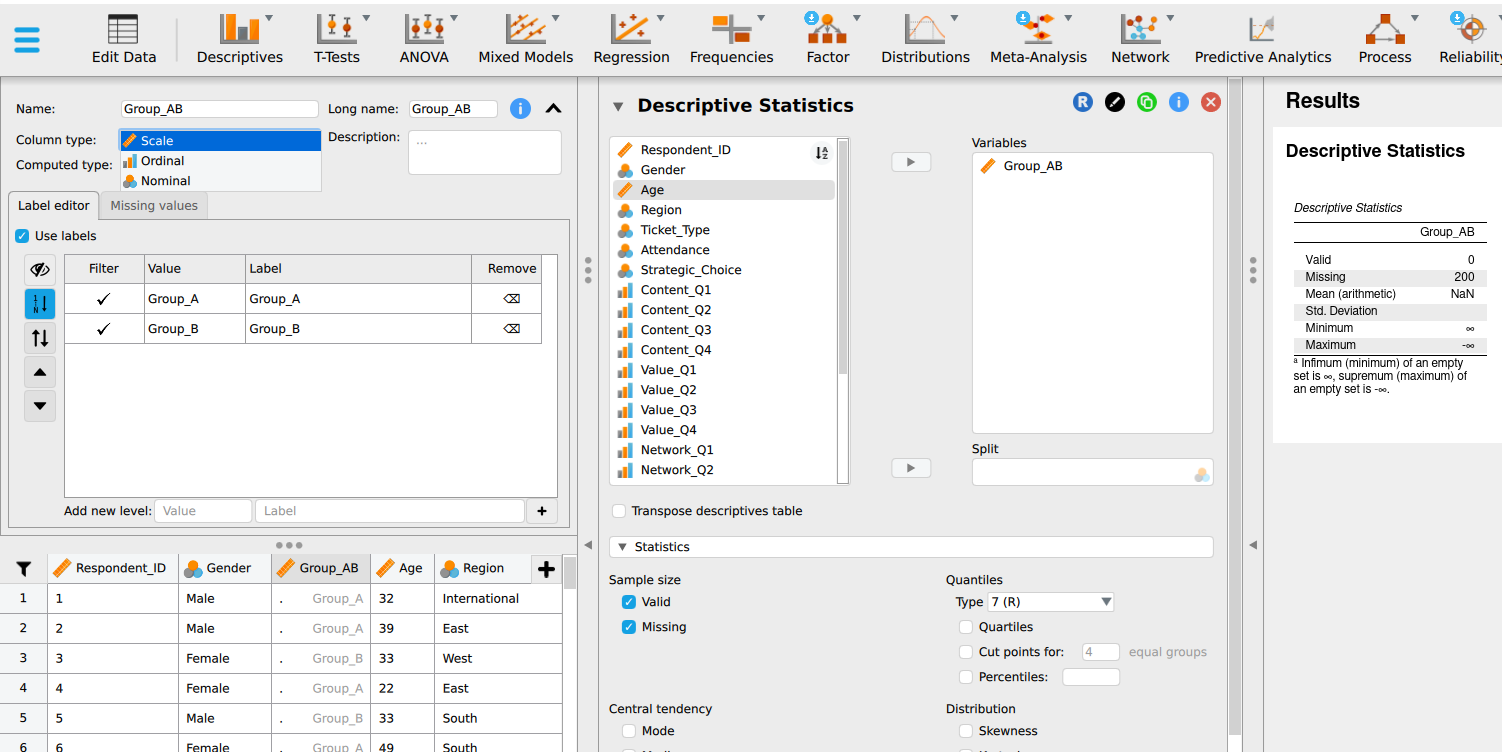Enable the Quartiles checkbox

(x=966, y=627)
